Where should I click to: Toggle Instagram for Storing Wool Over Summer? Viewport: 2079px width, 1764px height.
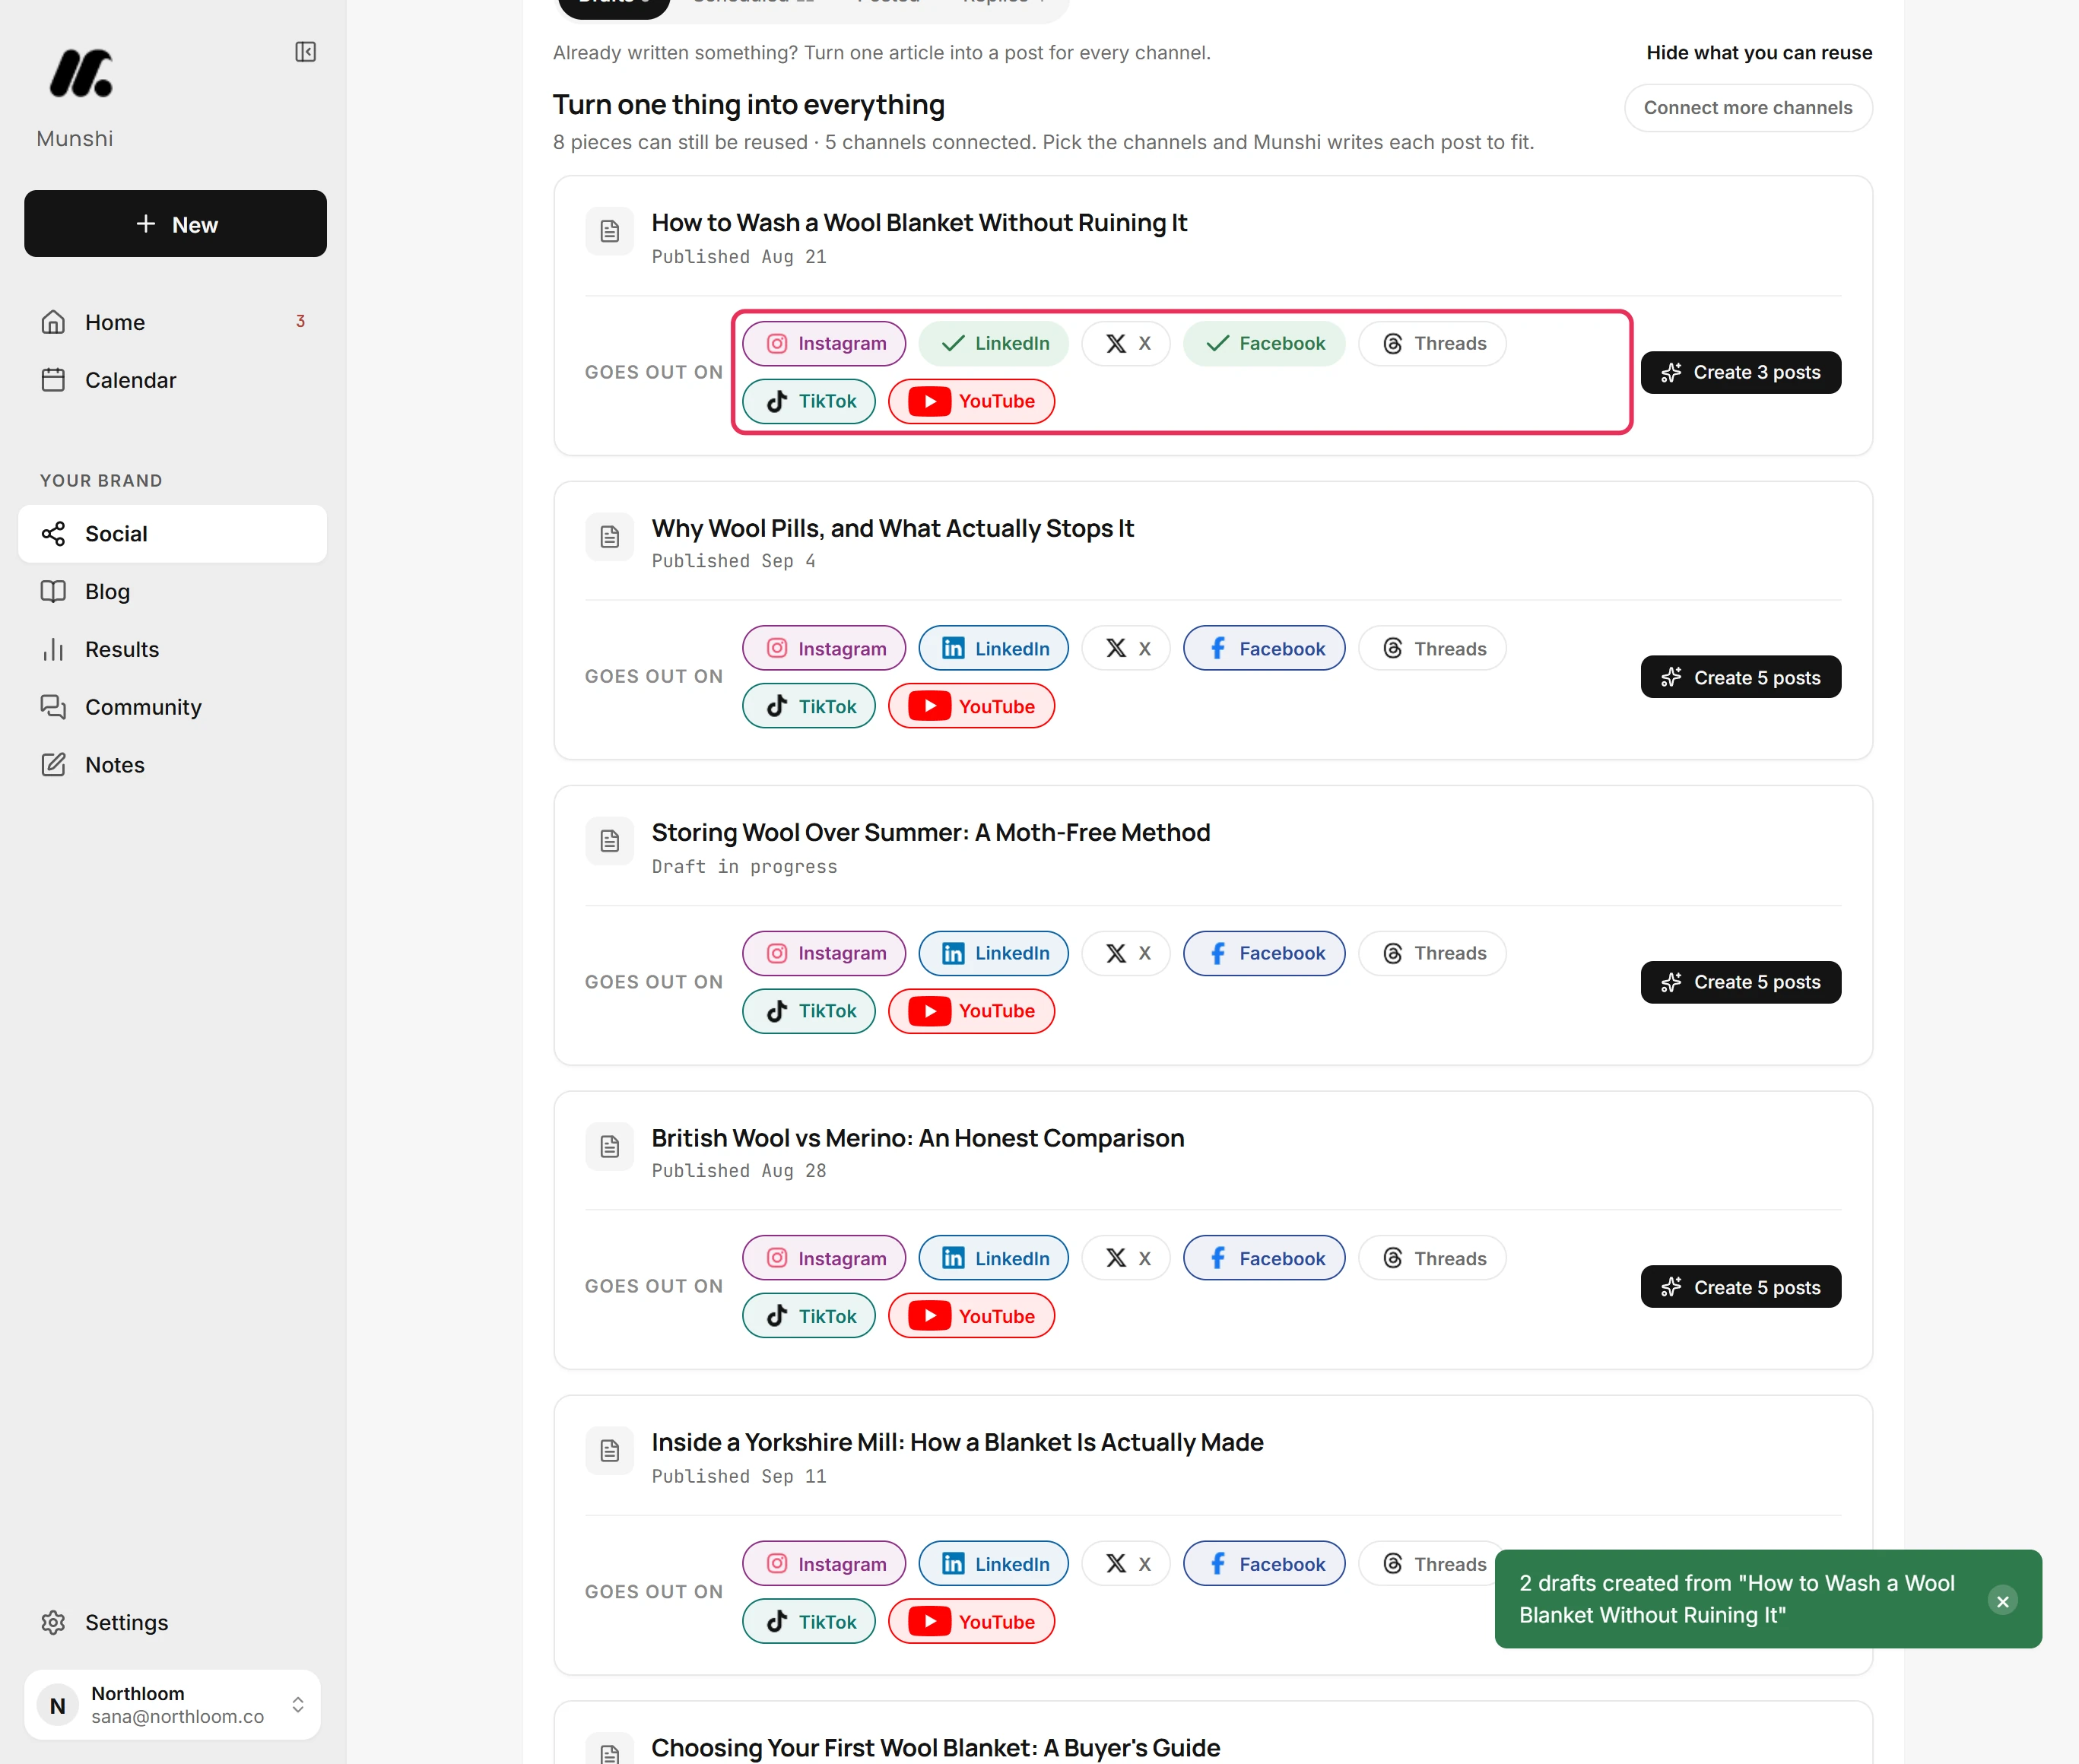click(x=824, y=954)
